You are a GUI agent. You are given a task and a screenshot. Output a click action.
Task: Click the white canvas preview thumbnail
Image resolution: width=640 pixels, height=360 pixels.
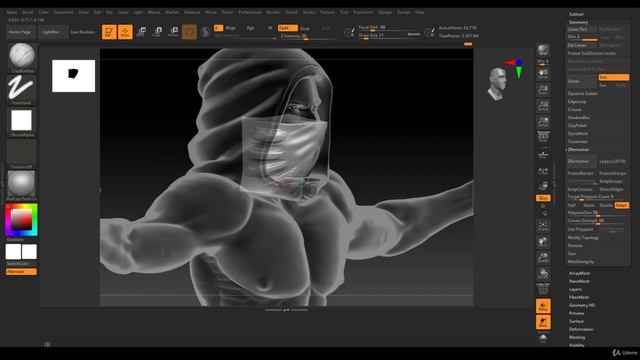click(73, 76)
